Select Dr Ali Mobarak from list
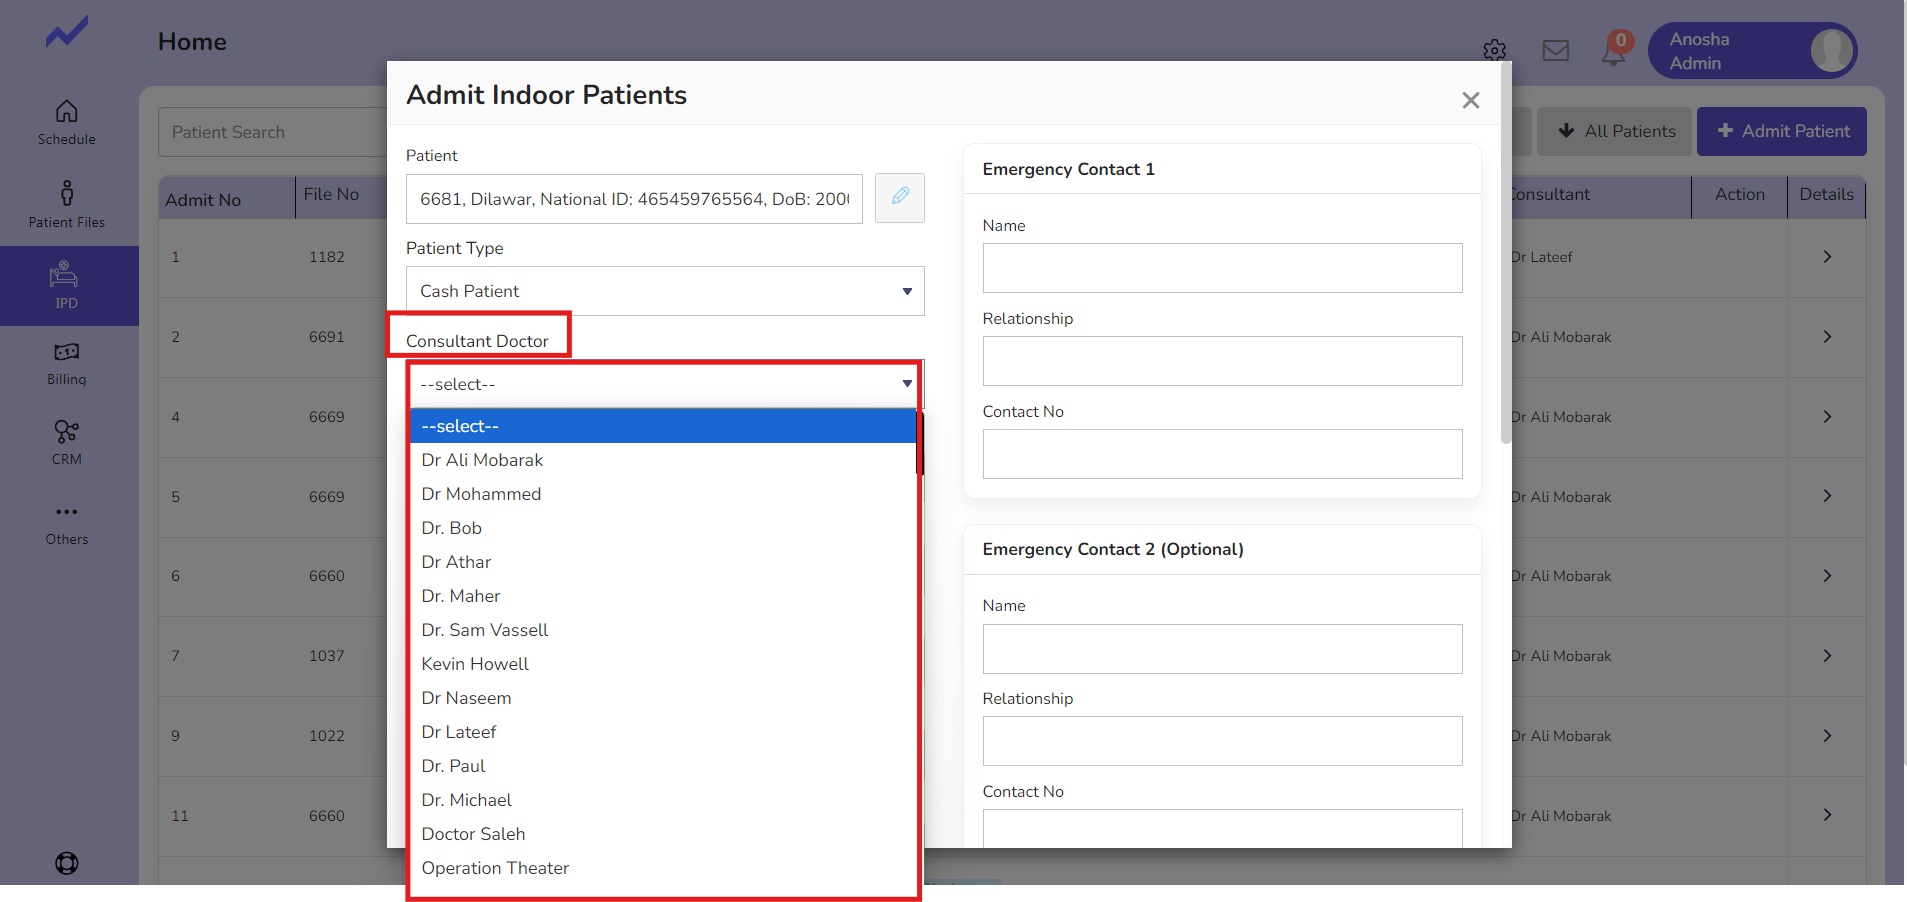The height and width of the screenshot is (902, 1907). (x=482, y=460)
